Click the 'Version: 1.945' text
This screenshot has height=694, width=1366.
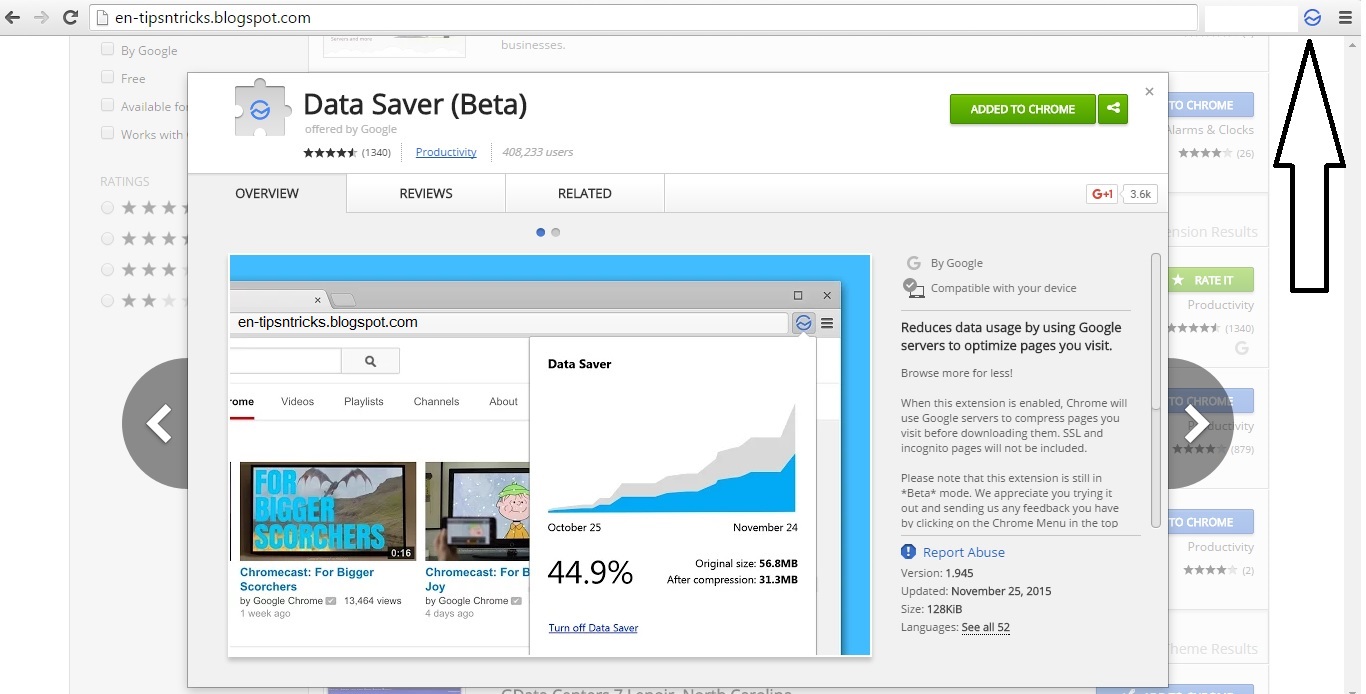click(x=935, y=573)
